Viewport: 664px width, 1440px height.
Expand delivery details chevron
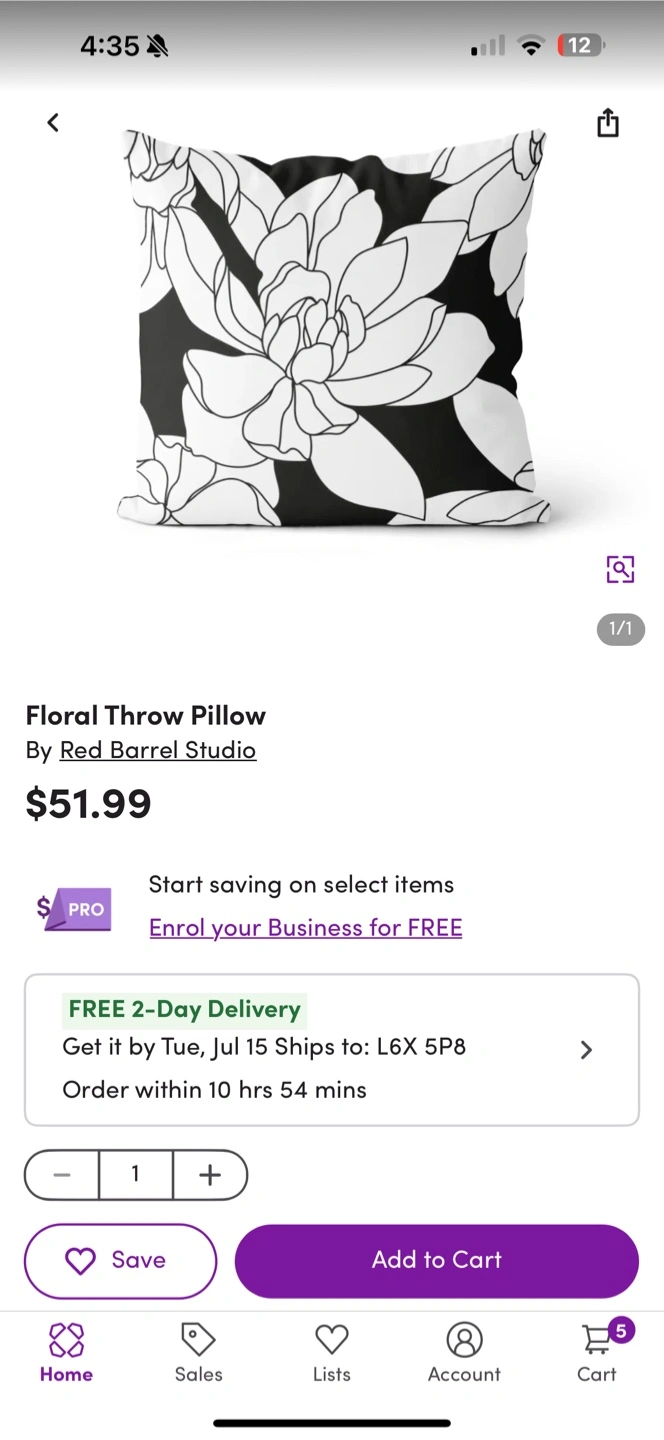(587, 1049)
